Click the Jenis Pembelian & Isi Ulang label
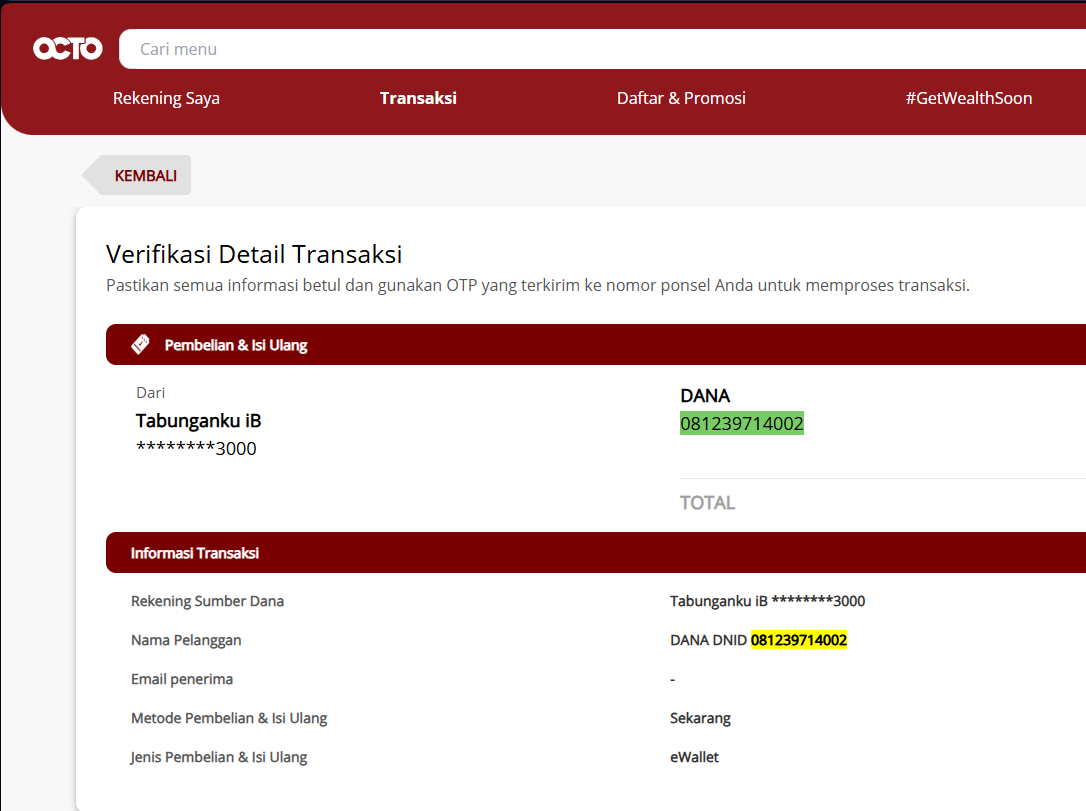Viewport: 1086px width, 811px height. click(x=218, y=757)
